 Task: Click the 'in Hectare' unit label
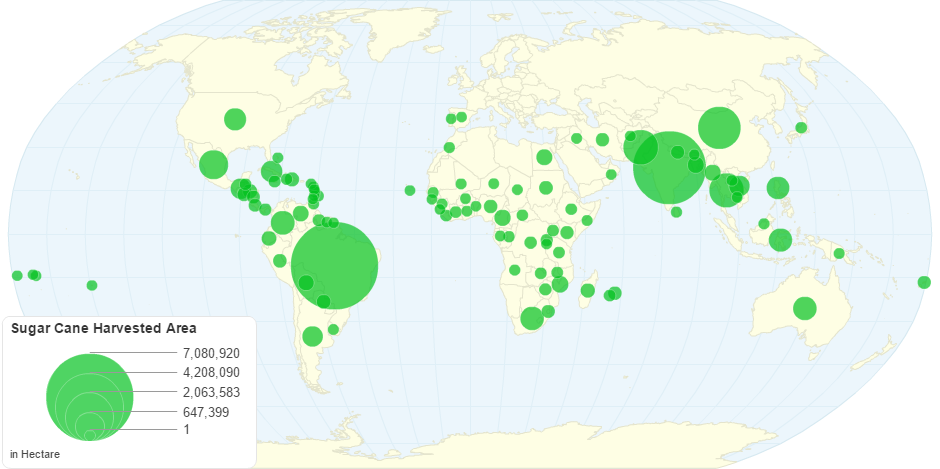(x=34, y=455)
